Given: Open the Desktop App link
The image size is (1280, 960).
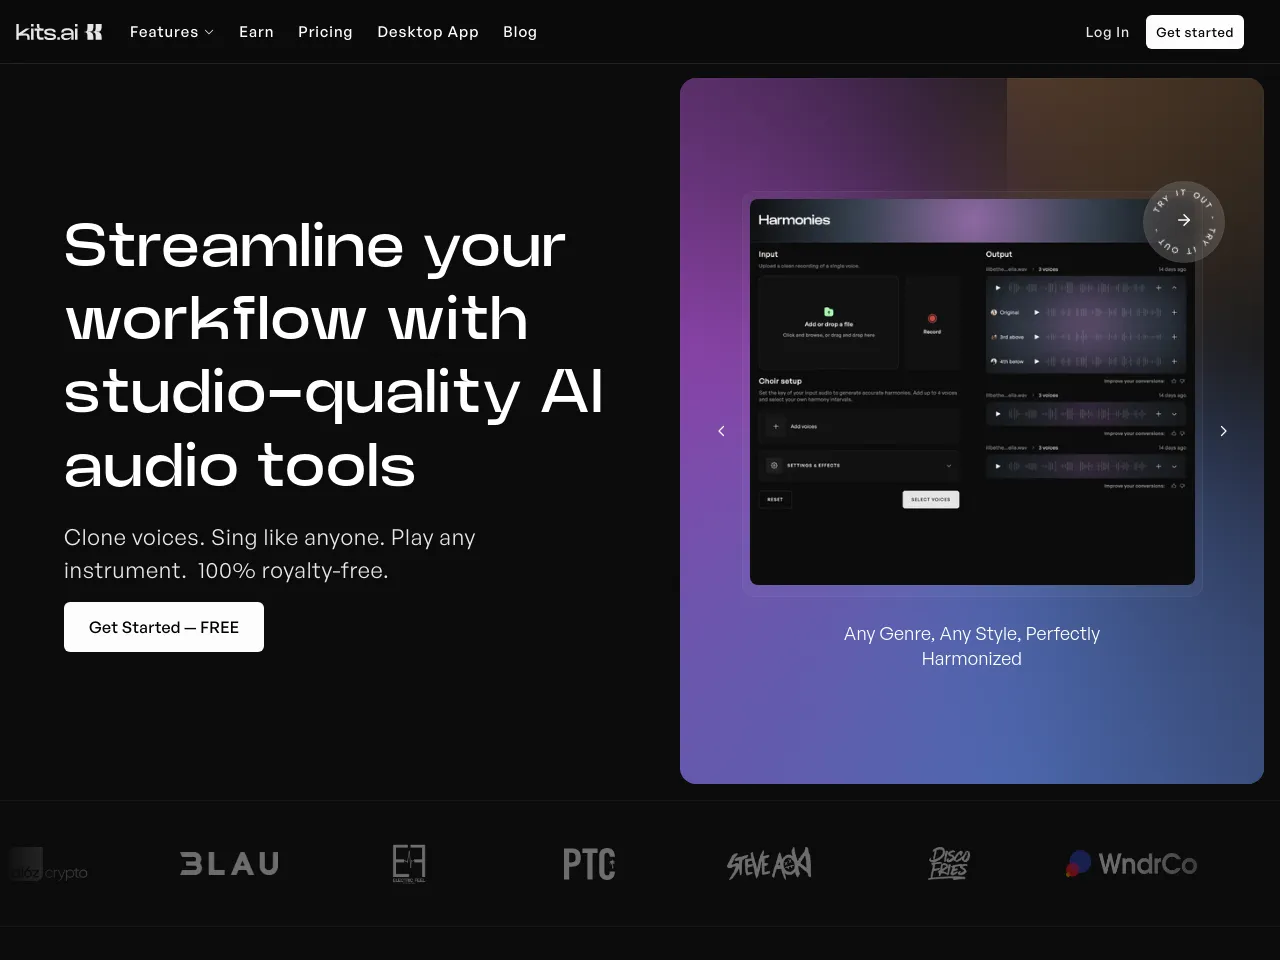Looking at the screenshot, I should (x=428, y=32).
